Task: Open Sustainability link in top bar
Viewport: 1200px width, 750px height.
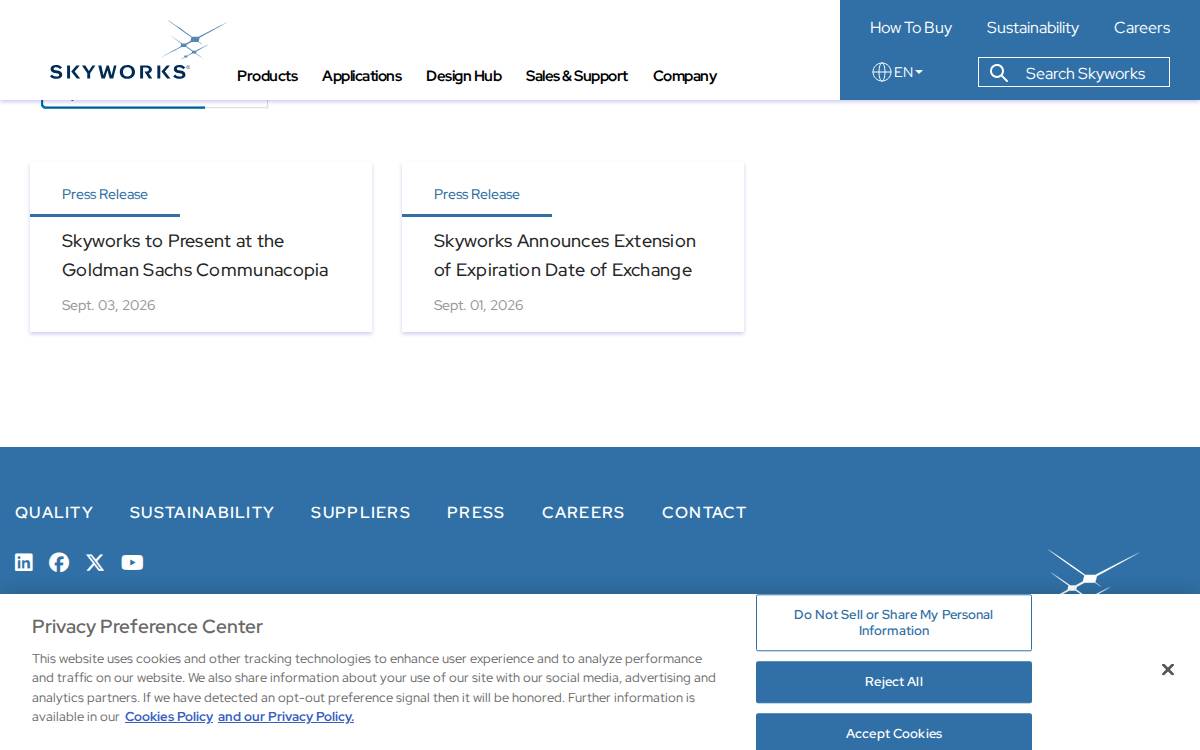Action: [x=1033, y=28]
